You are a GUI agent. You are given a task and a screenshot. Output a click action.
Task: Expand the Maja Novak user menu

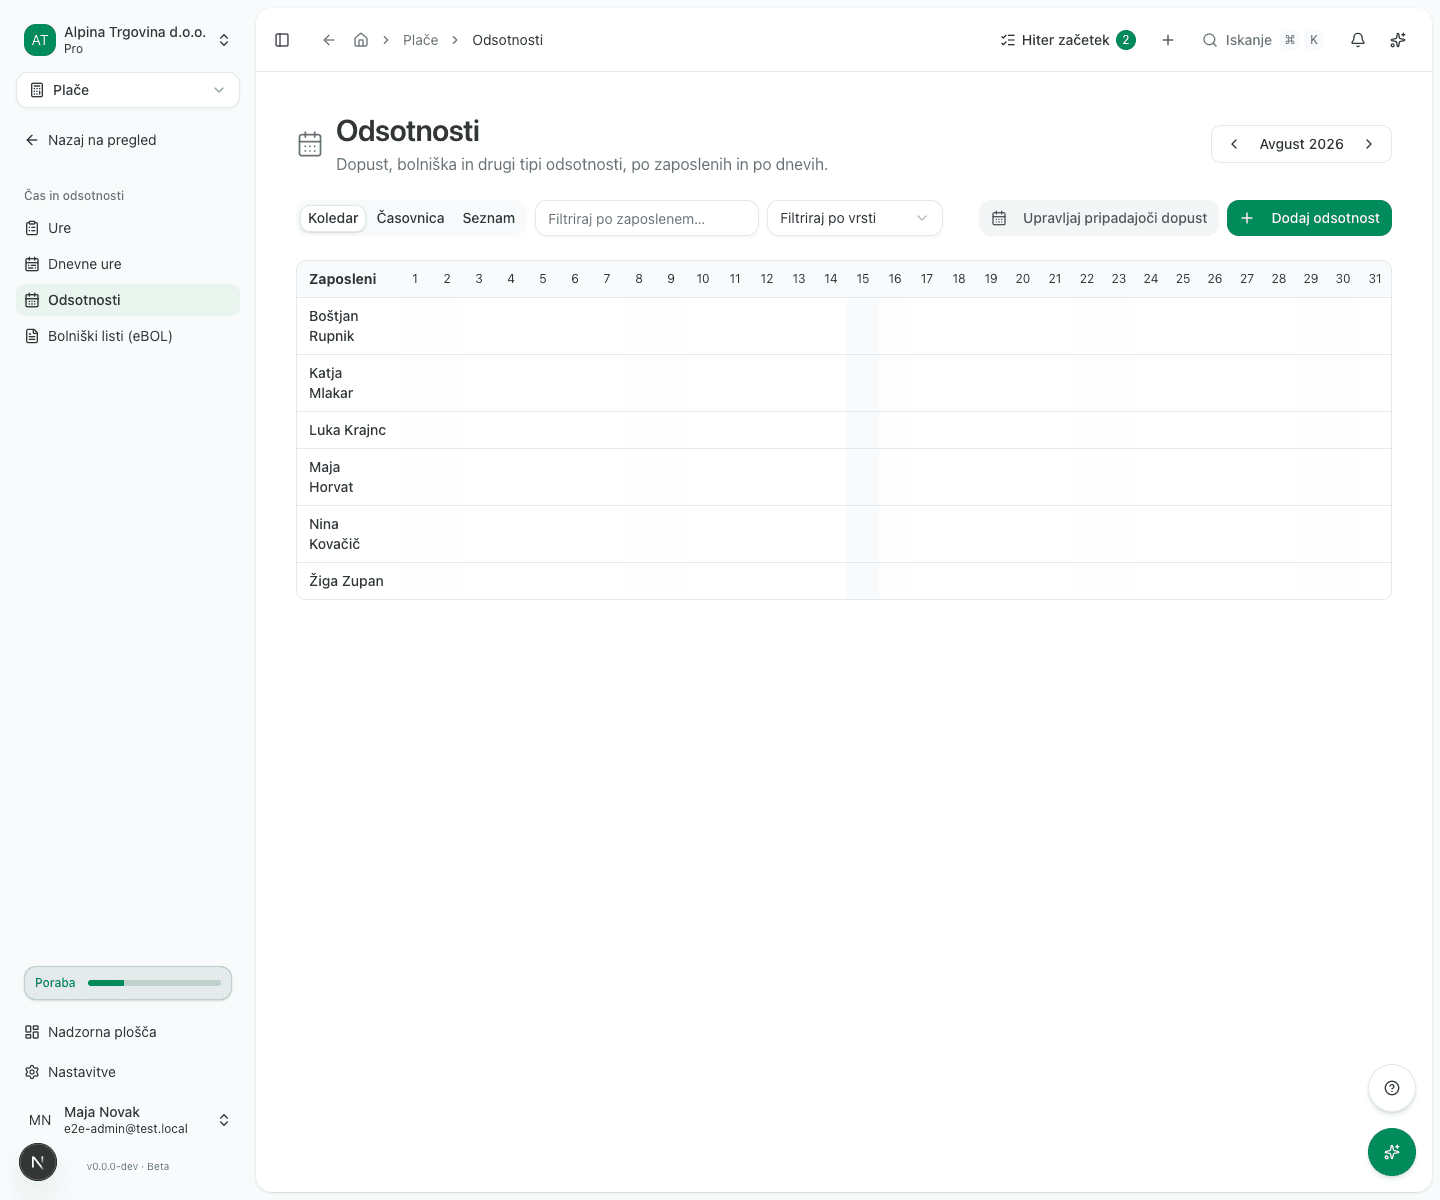128,1120
